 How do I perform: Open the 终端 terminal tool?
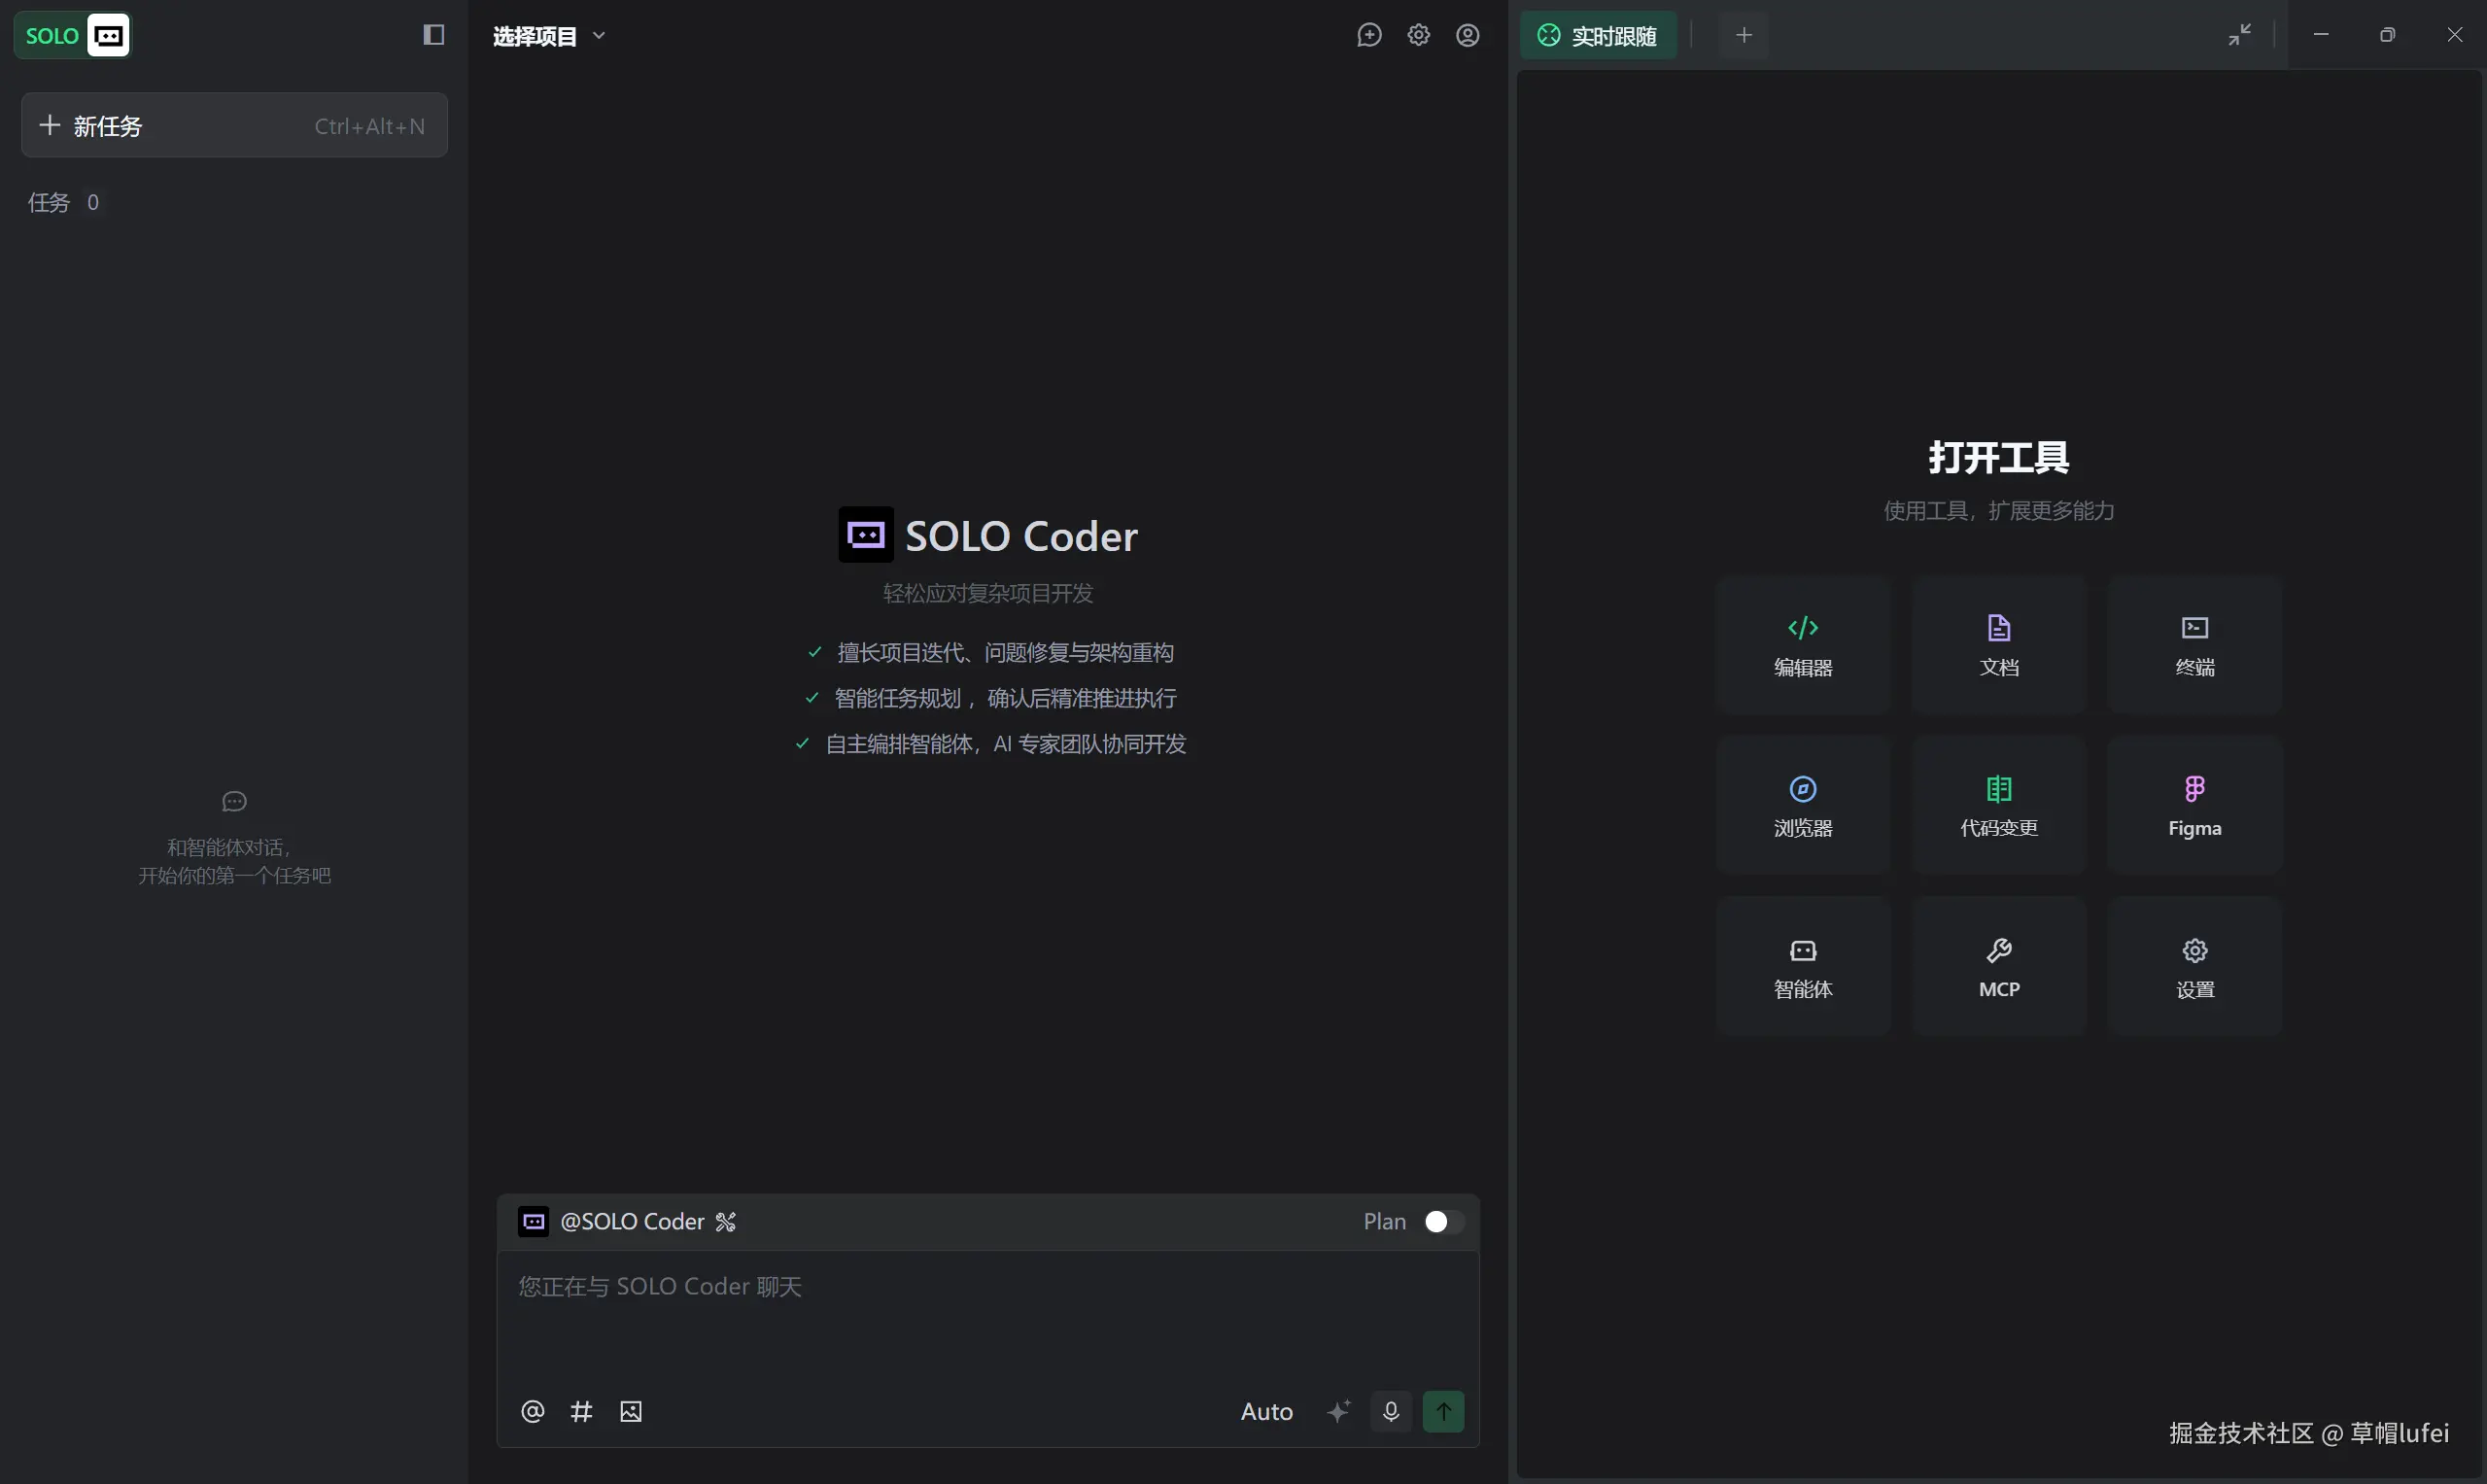(x=2194, y=645)
